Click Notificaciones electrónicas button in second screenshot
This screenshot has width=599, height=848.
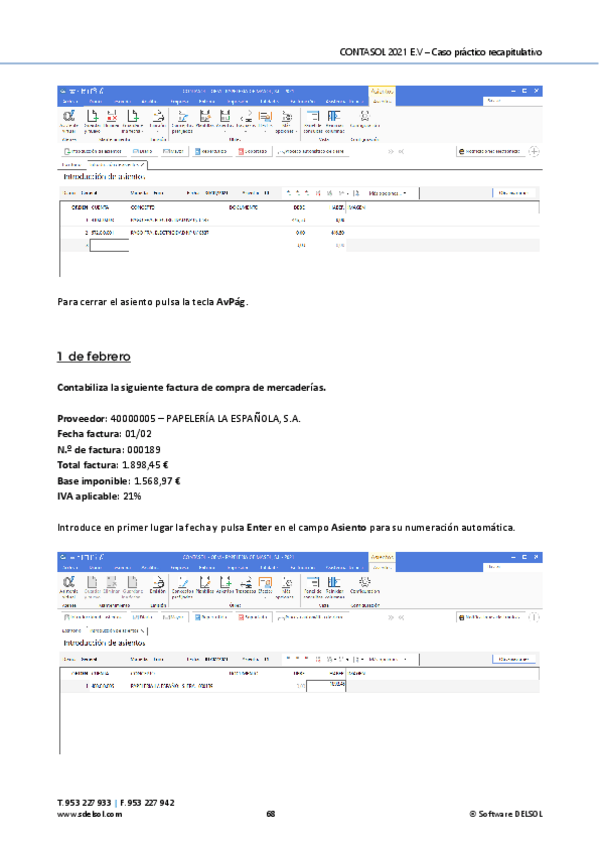pyautogui.click(x=490, y=617)
